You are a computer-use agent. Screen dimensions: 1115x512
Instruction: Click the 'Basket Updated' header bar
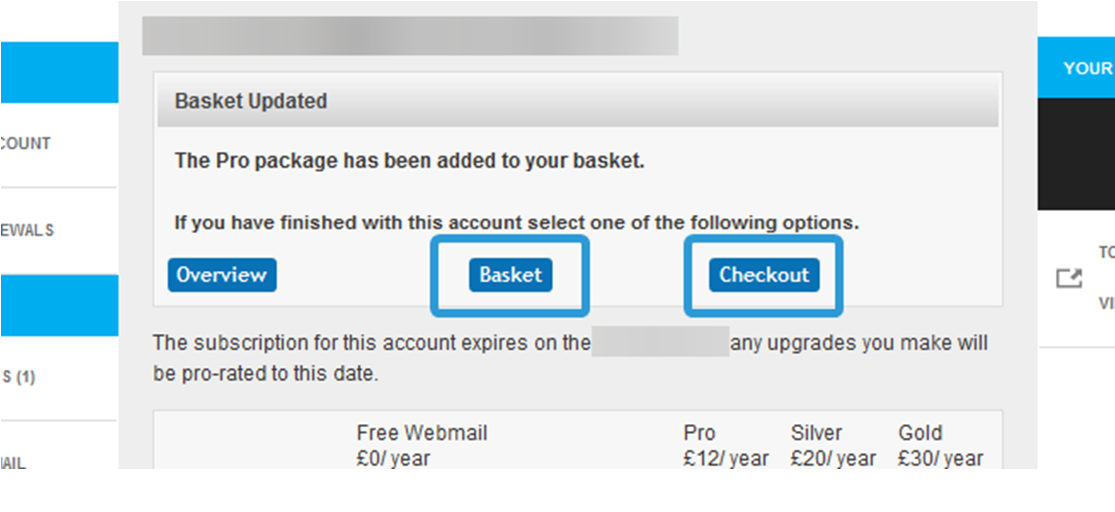point(577,101)
